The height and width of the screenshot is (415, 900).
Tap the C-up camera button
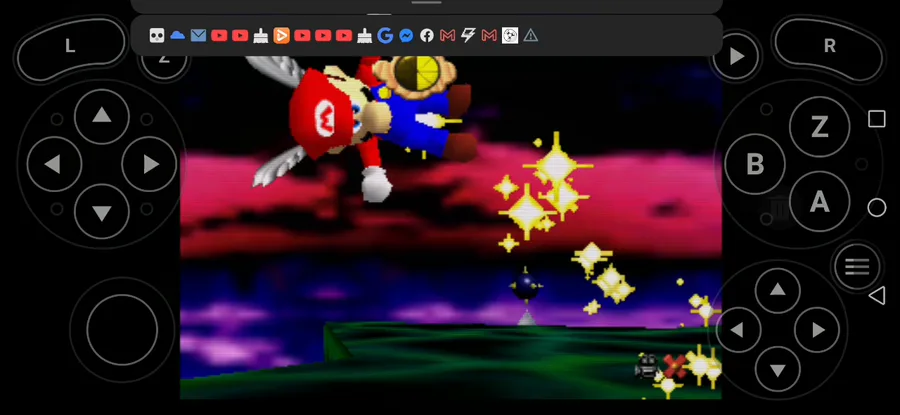coord(777,290)
